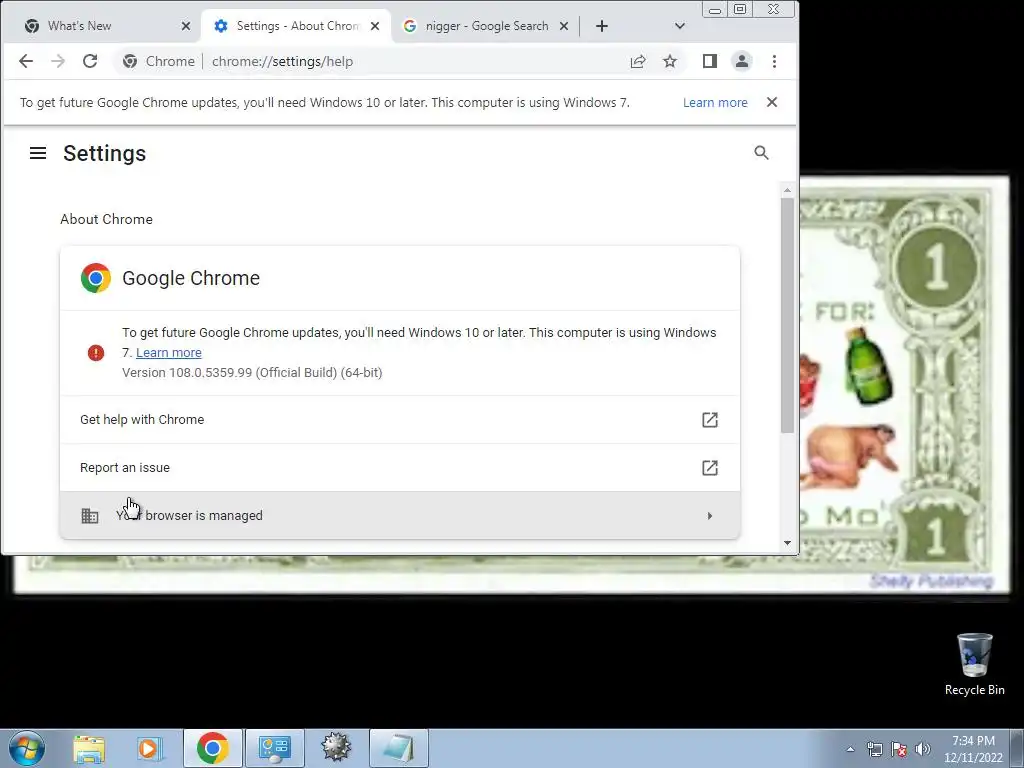The height and width of the screenshot is (768, 1024).
Task: Open Report an issue row
Action: 400,468
